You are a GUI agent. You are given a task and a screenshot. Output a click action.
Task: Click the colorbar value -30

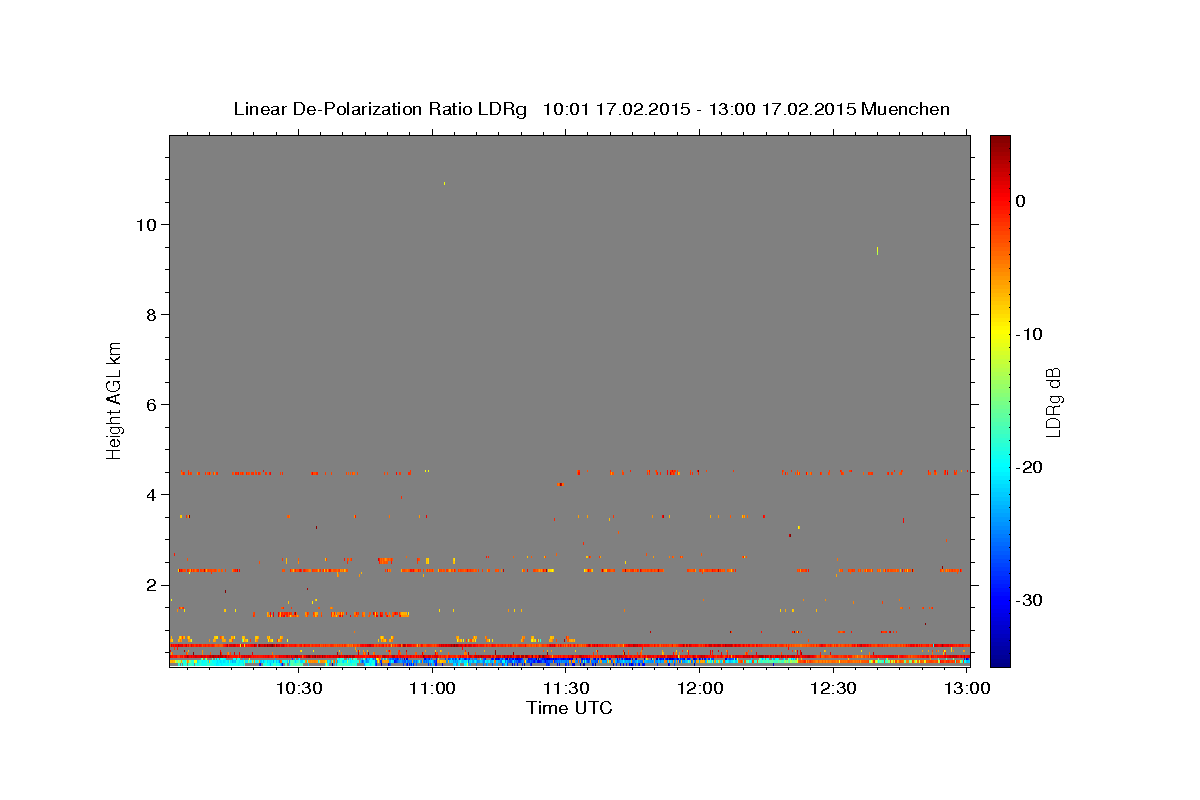[1030, 600]
